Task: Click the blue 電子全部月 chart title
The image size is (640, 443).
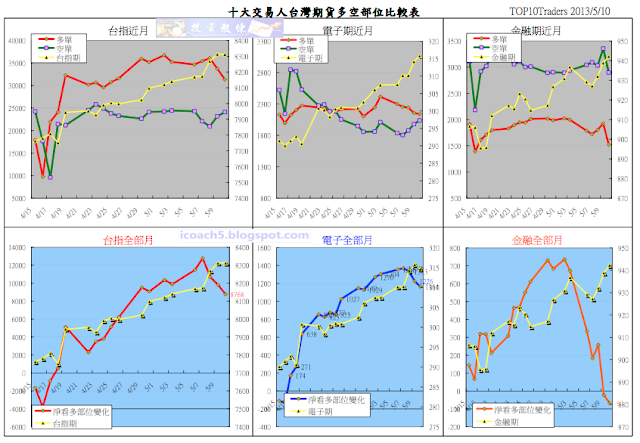Action: [x=347, y=240]
